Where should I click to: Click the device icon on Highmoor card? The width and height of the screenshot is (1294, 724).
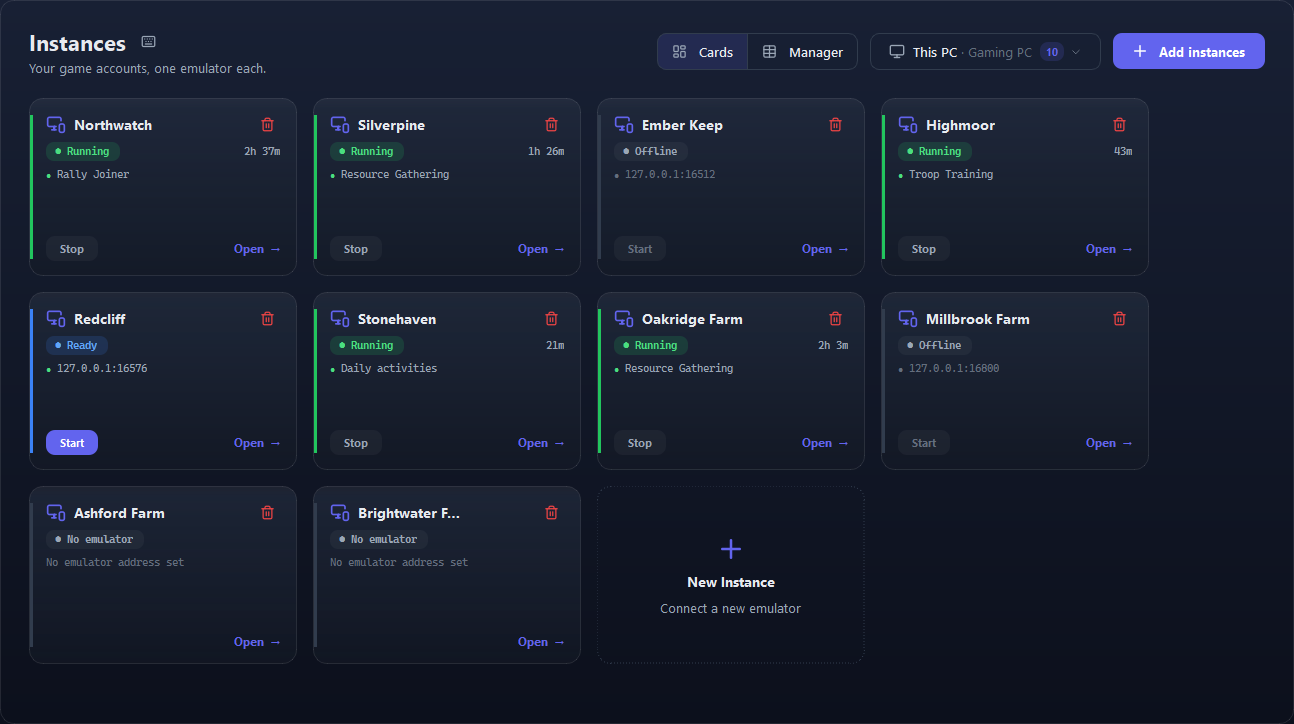(x=908, y=125)
